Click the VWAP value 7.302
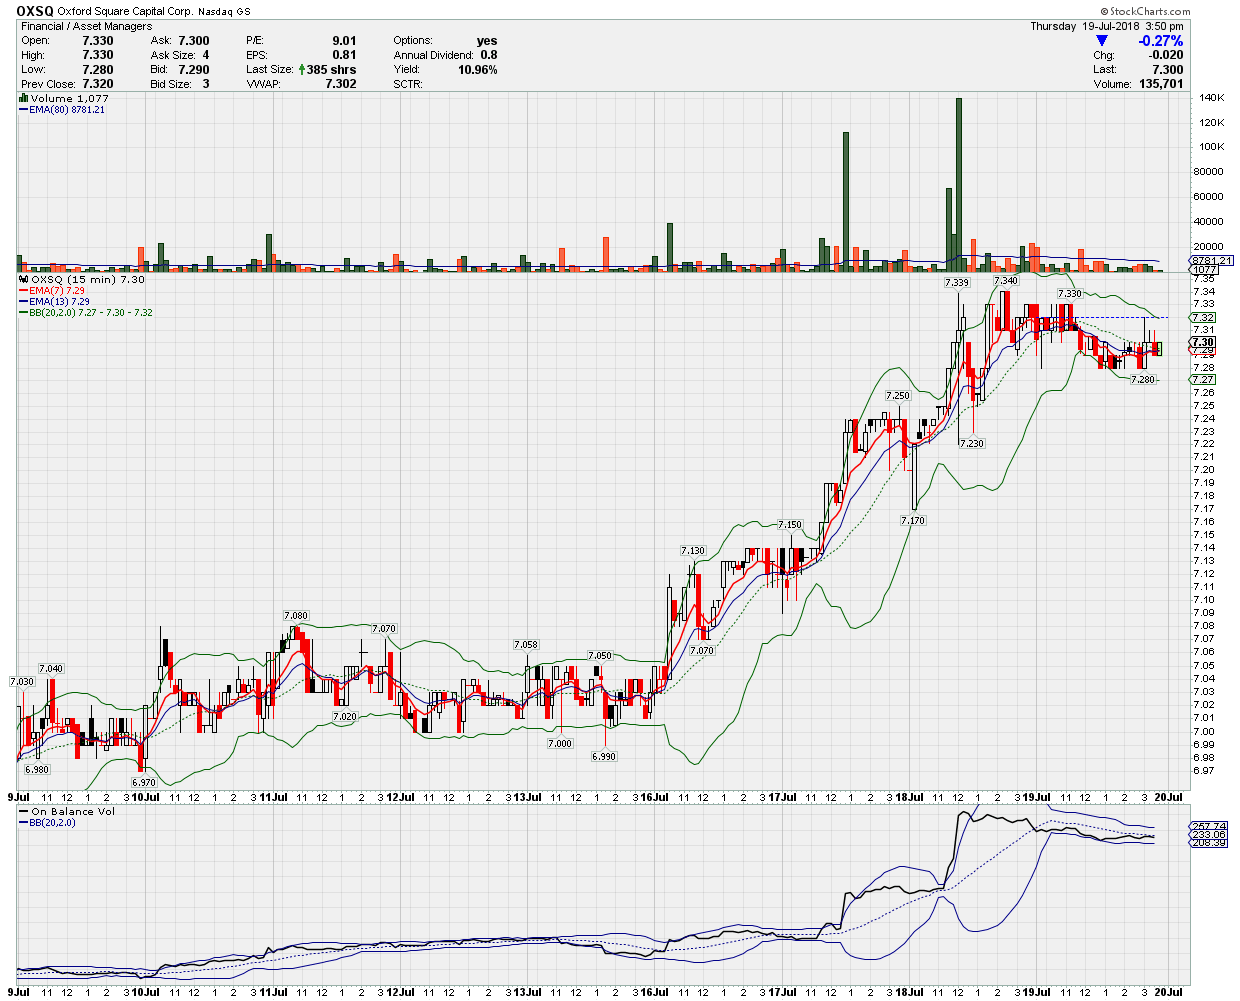The width and height of the screenshot is (1240, 1001). point(341,84)
